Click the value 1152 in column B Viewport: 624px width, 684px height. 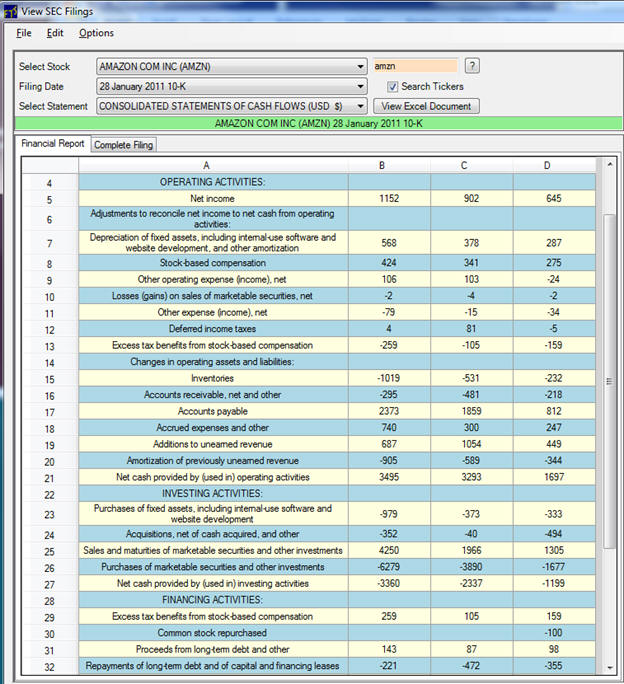tap(389, 198)
